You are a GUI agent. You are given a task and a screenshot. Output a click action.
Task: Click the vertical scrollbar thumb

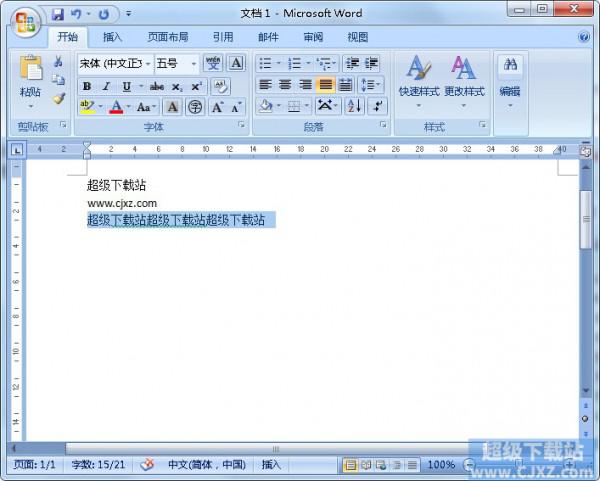[585, 219]
